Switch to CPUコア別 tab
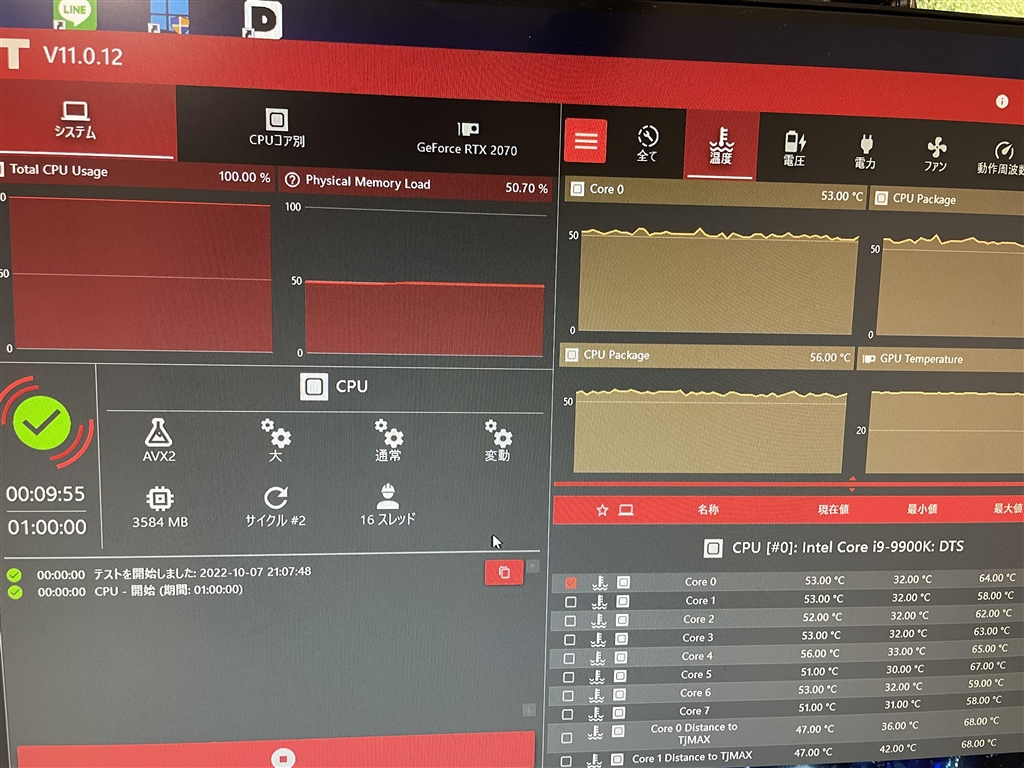The image size is (1024, 768). (277, 128)
